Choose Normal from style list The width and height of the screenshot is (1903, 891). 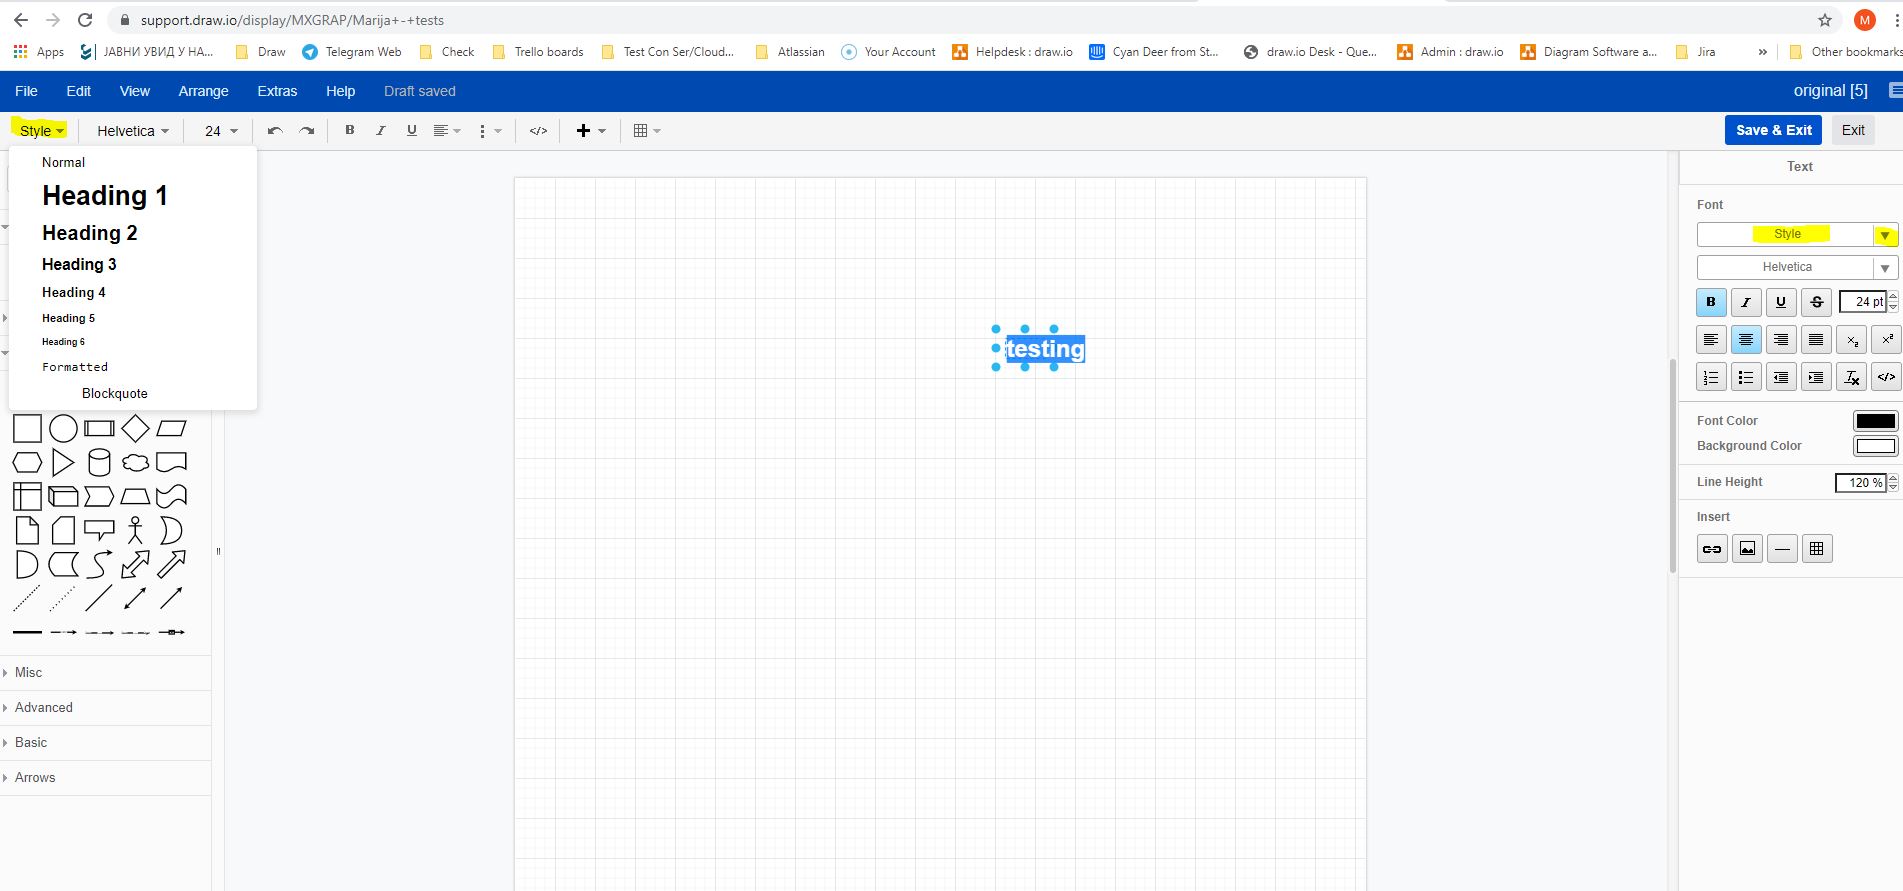pos(64,162)
